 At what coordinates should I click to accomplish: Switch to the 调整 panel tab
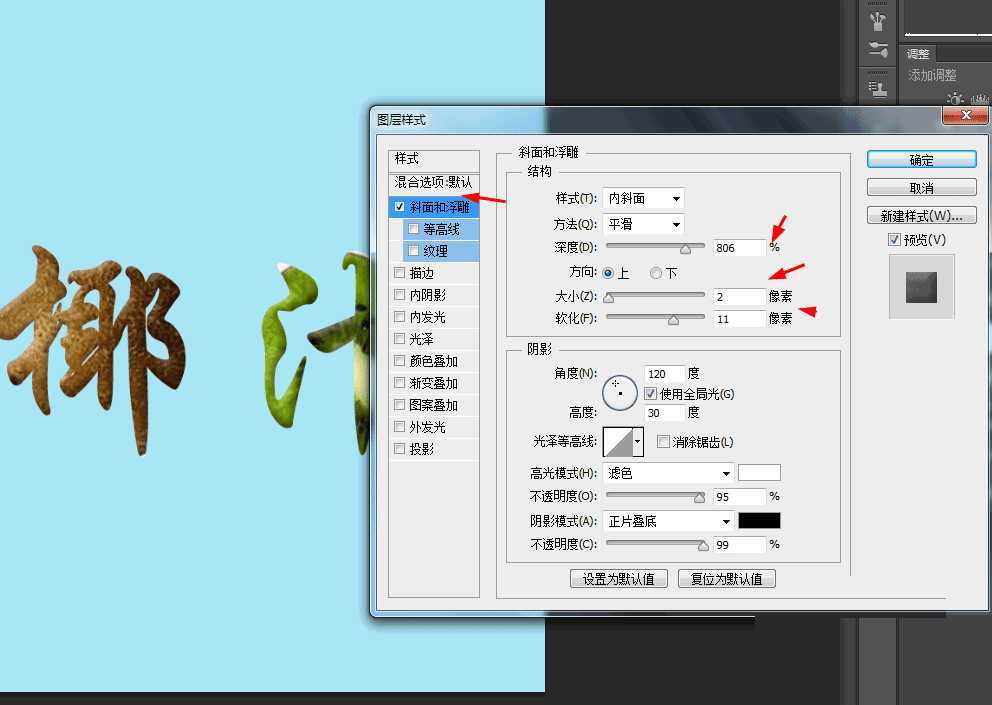tap(917, 54)
